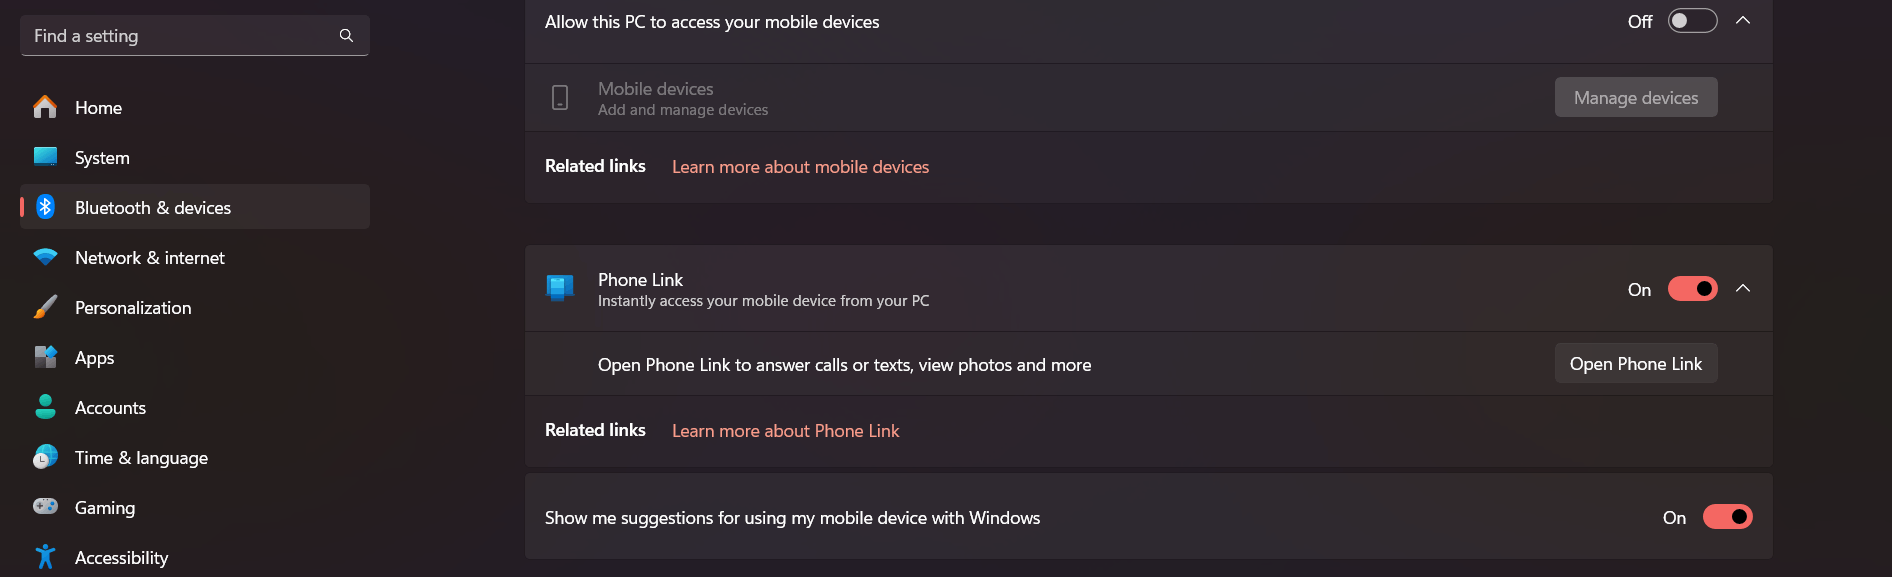Select the Home icon in the sidebar
The height and width of the screenshot is (577, 1892).
click(45, 107)
